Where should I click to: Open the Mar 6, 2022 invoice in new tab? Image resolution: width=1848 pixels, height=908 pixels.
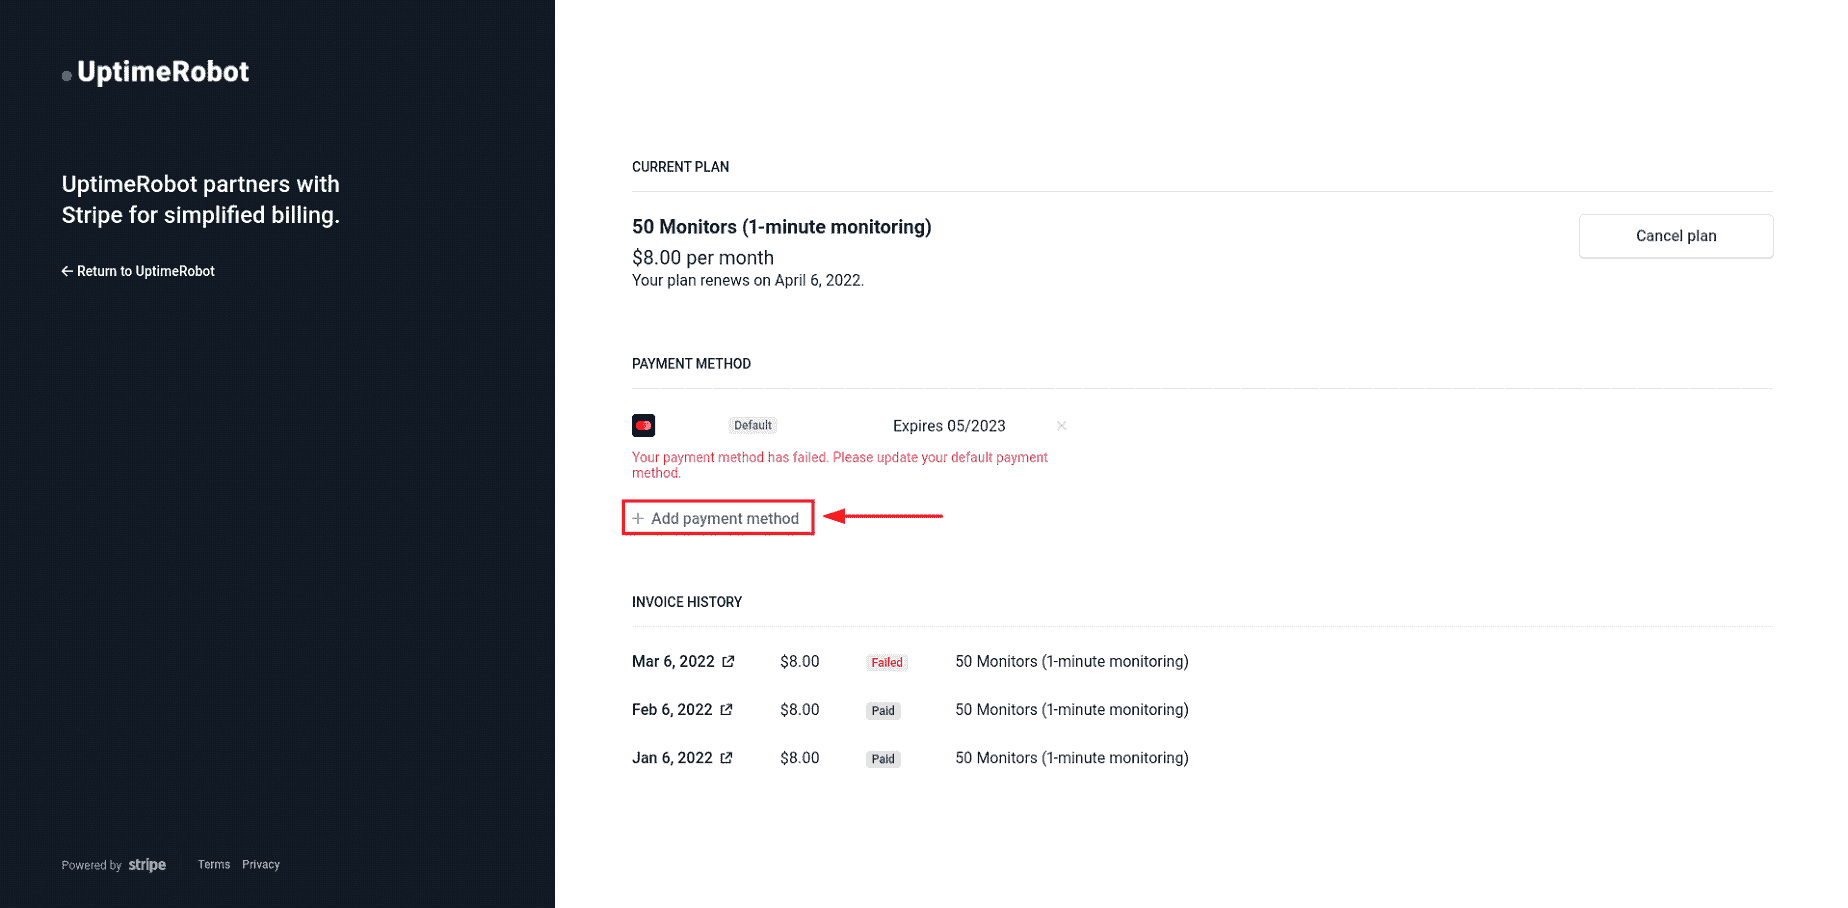click(729, 661)
